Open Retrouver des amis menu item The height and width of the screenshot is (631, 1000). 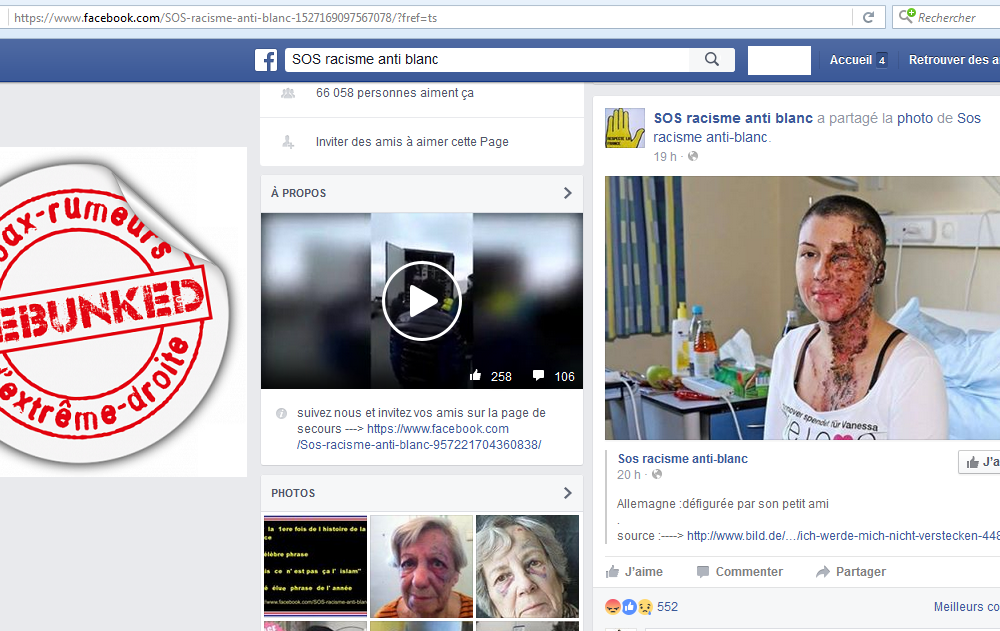pos(954,60)
